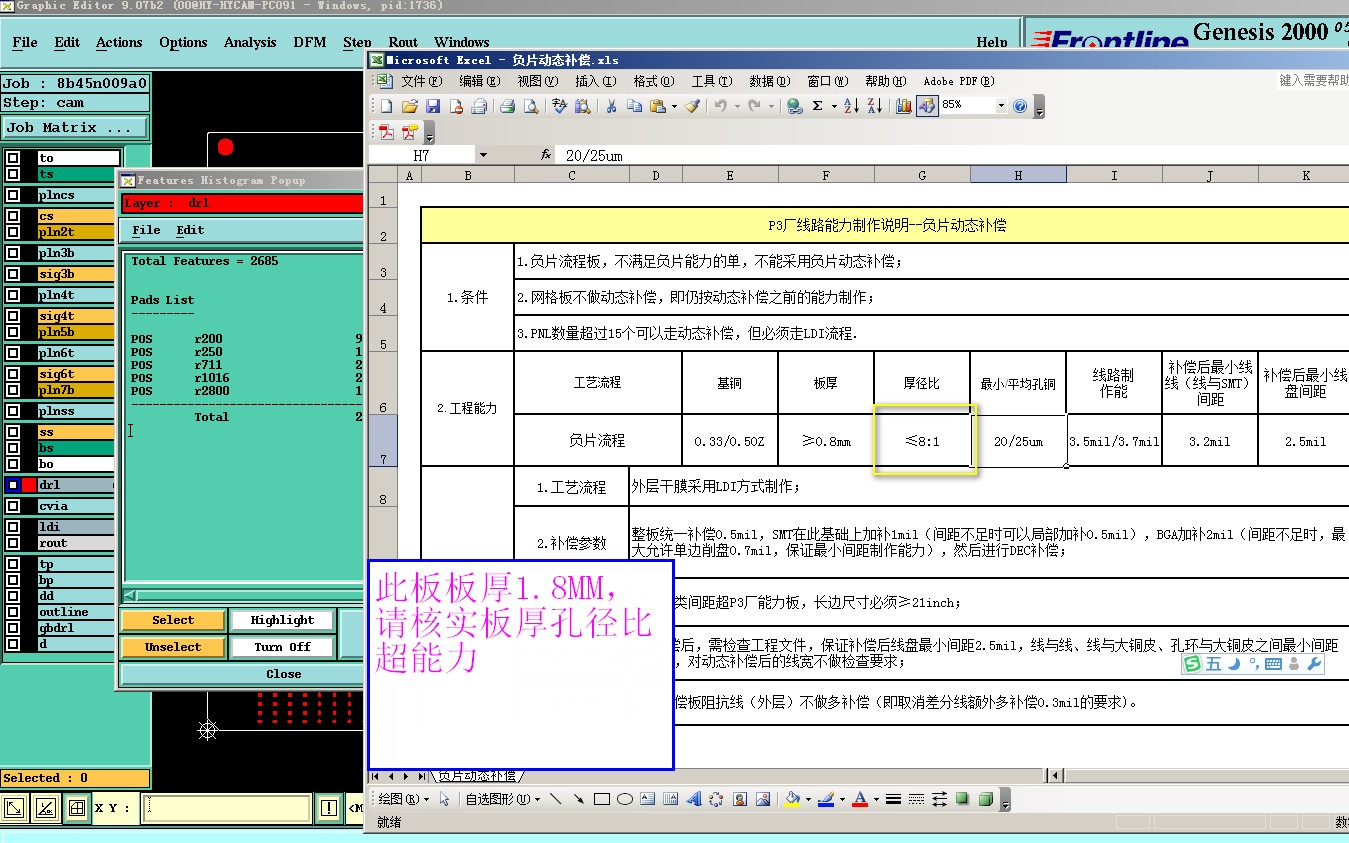The image size is (1349, 843).
Task: Open the Paste options dropdown arrow
Action: click(674, 106)
